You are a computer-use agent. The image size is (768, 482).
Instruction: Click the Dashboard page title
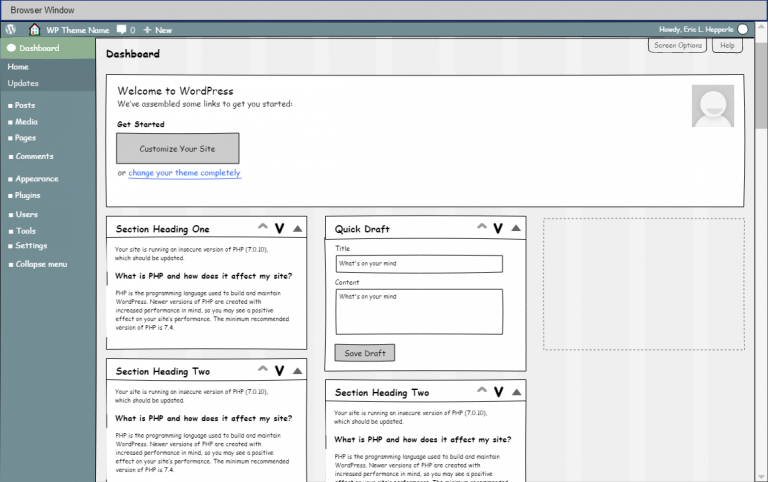point(133,54)
